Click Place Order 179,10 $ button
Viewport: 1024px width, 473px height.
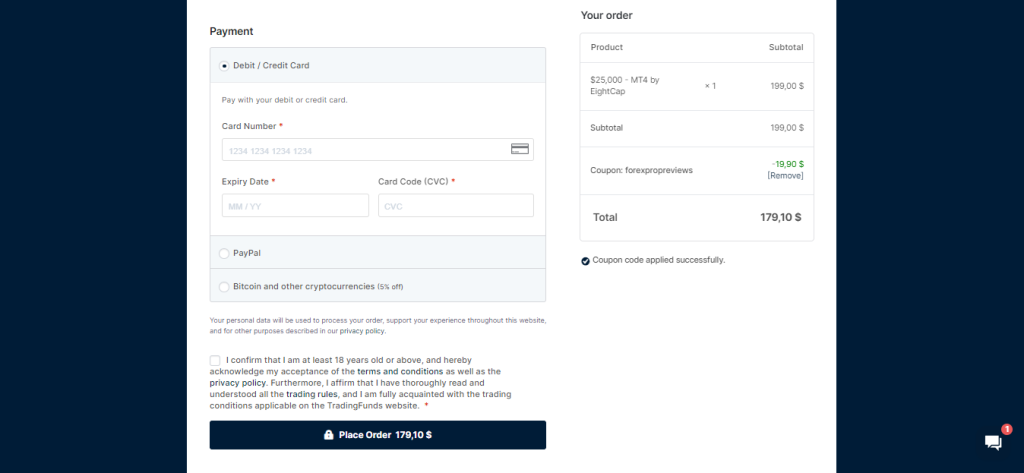[377, 435]
